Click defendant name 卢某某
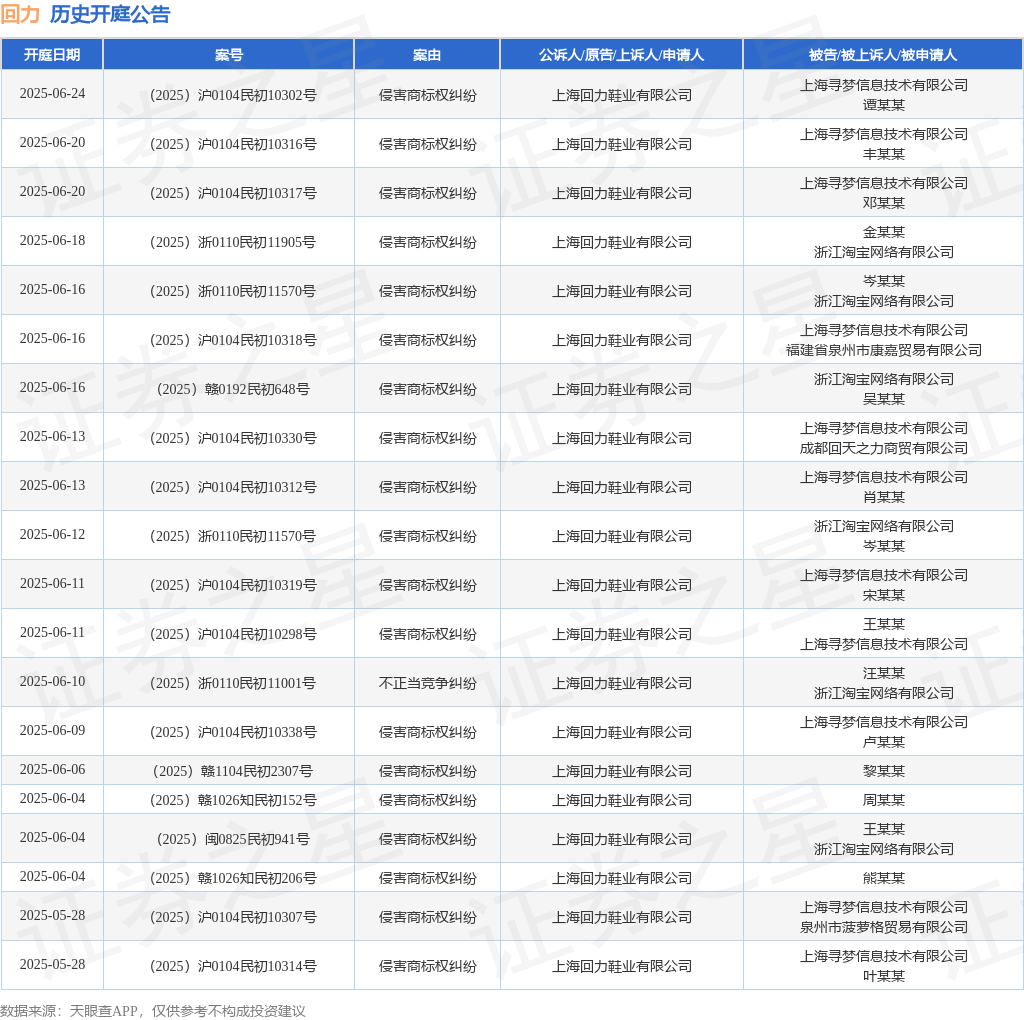The image size is (1024, 1020). click(x=884, y=742)
